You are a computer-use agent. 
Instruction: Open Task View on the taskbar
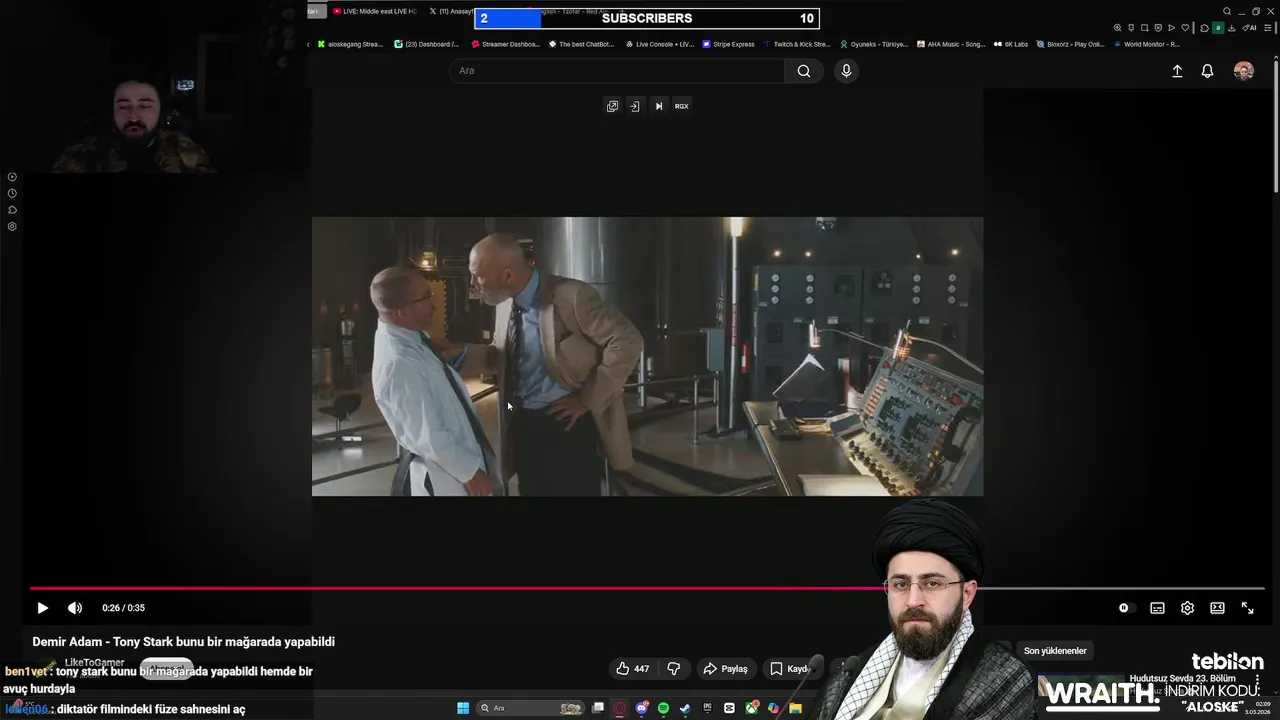coord(598,708)
